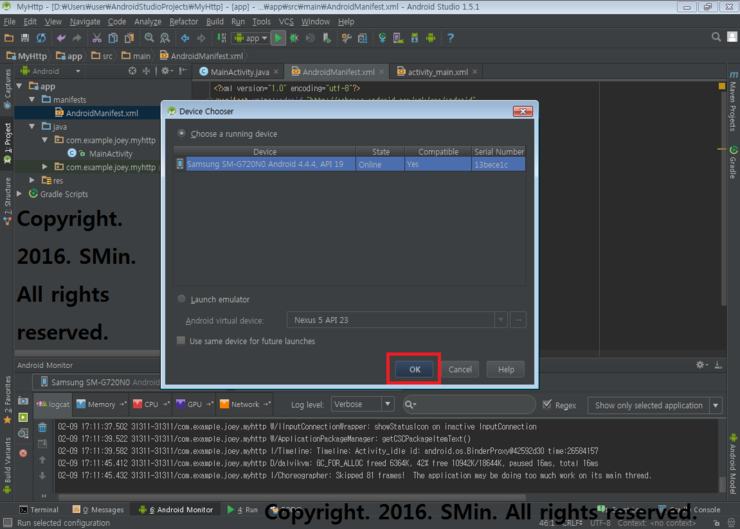Click the Debug app bug icon
This screenshot has width=740, height=529.
tap(294, 38)
